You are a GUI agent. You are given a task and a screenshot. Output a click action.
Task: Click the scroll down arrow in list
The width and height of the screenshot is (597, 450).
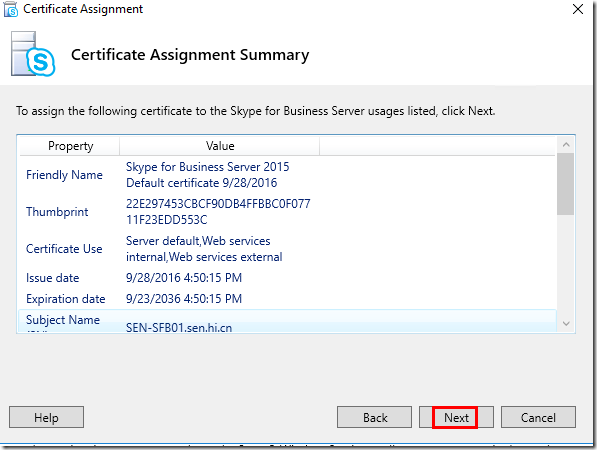click(x=566, y=324)
